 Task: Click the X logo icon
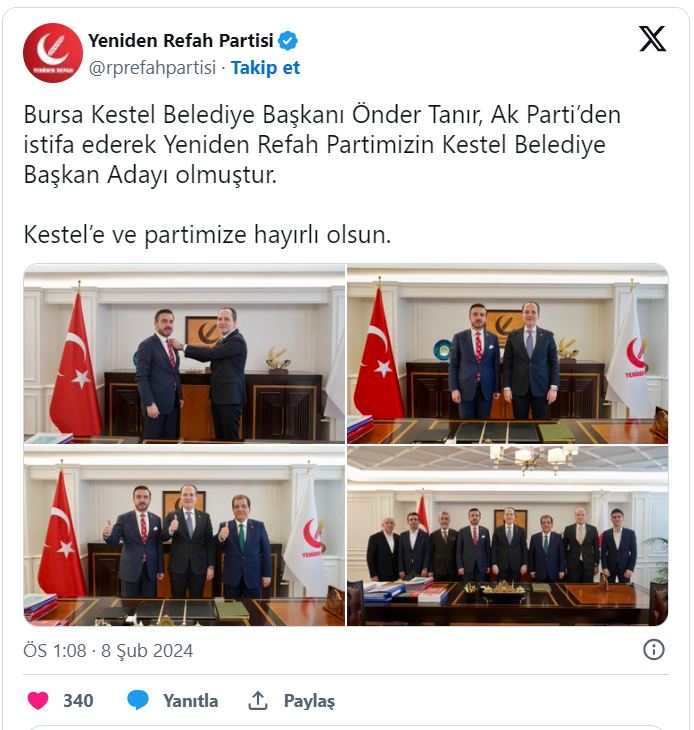tap(652, 39)
